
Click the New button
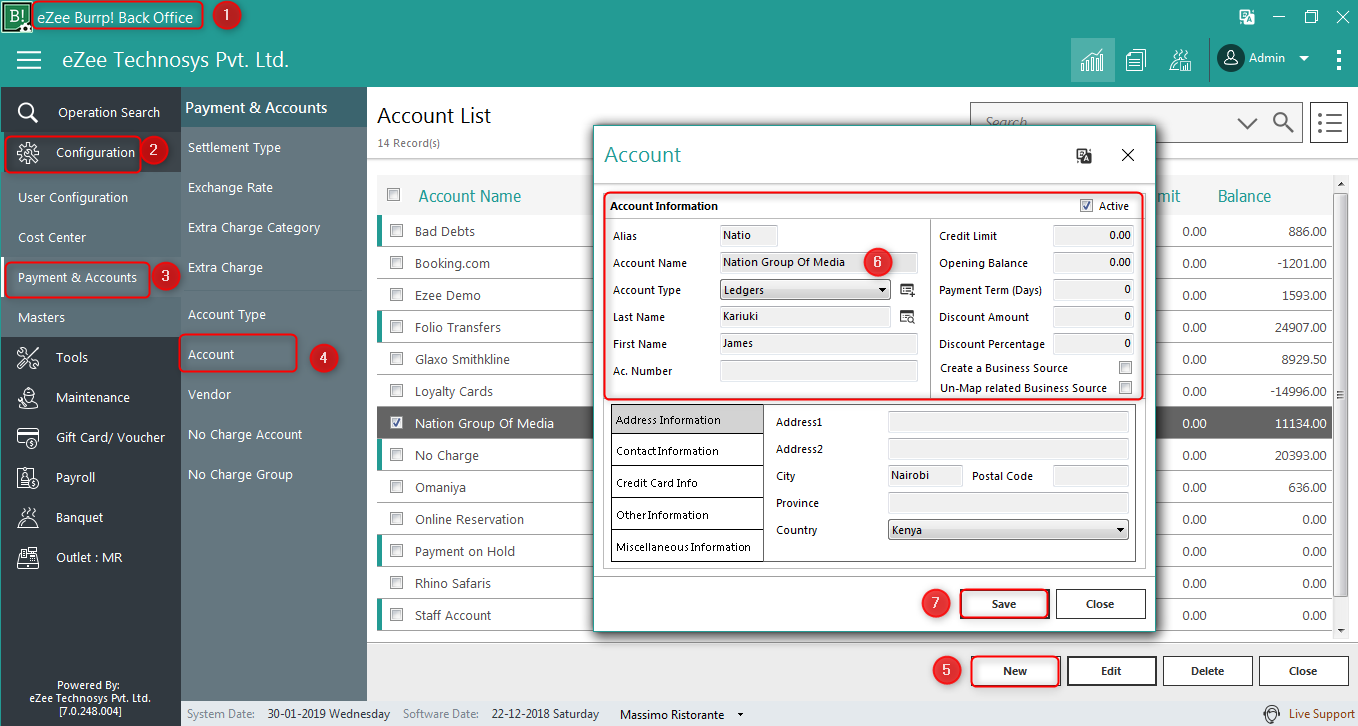pos(1015,671)
